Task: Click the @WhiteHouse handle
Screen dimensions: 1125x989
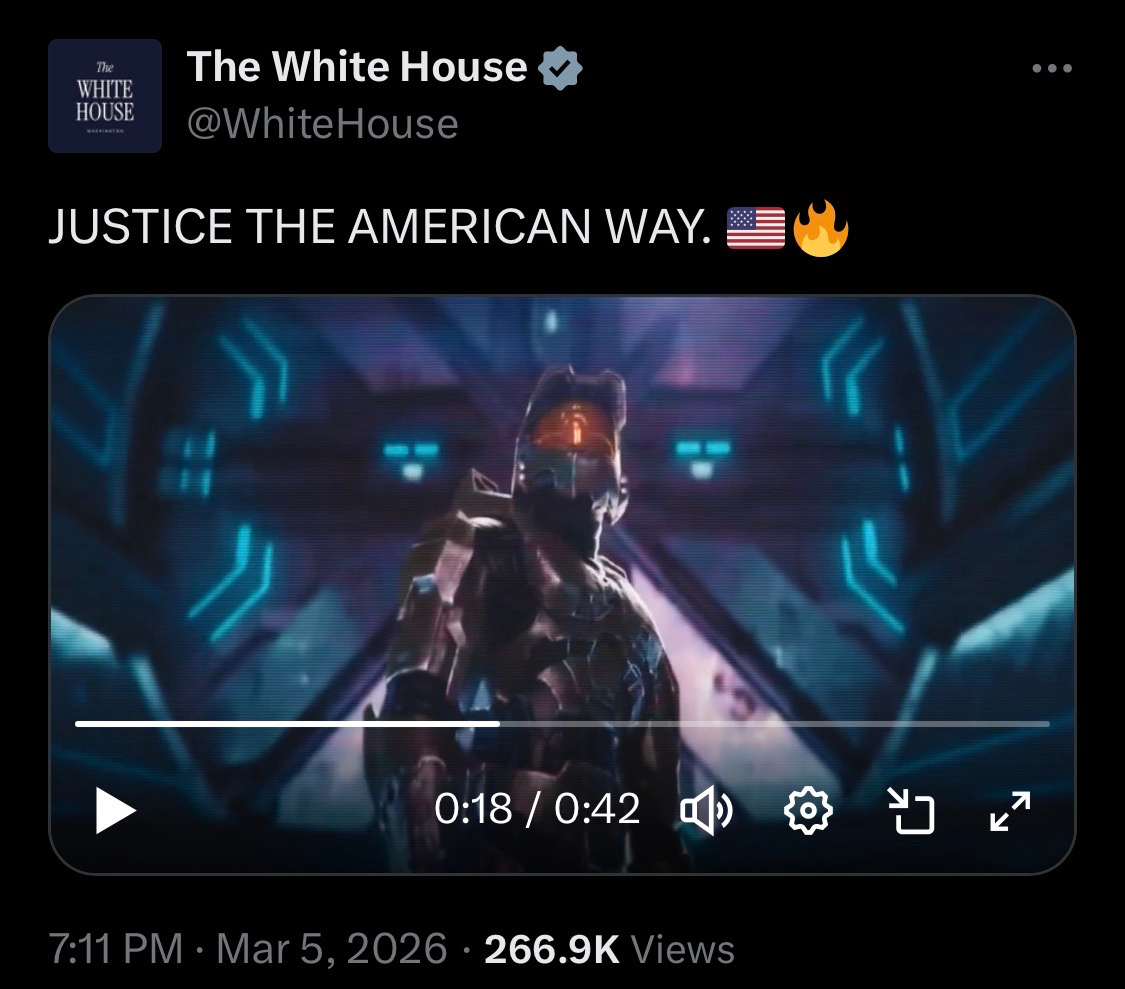Action: (x=322, y=123)
